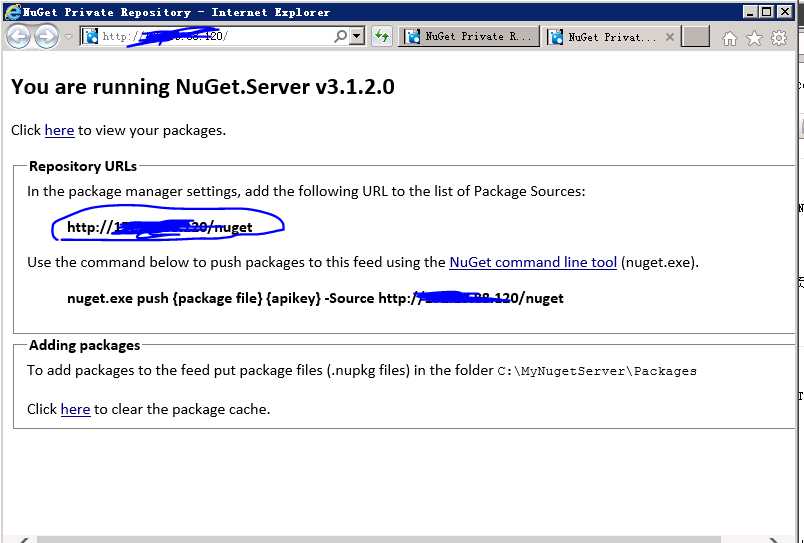Switch to first NuGet Private R... tab
Image resolution: width=804 pixels, height=543 pixels.
(x=469, y=37)
